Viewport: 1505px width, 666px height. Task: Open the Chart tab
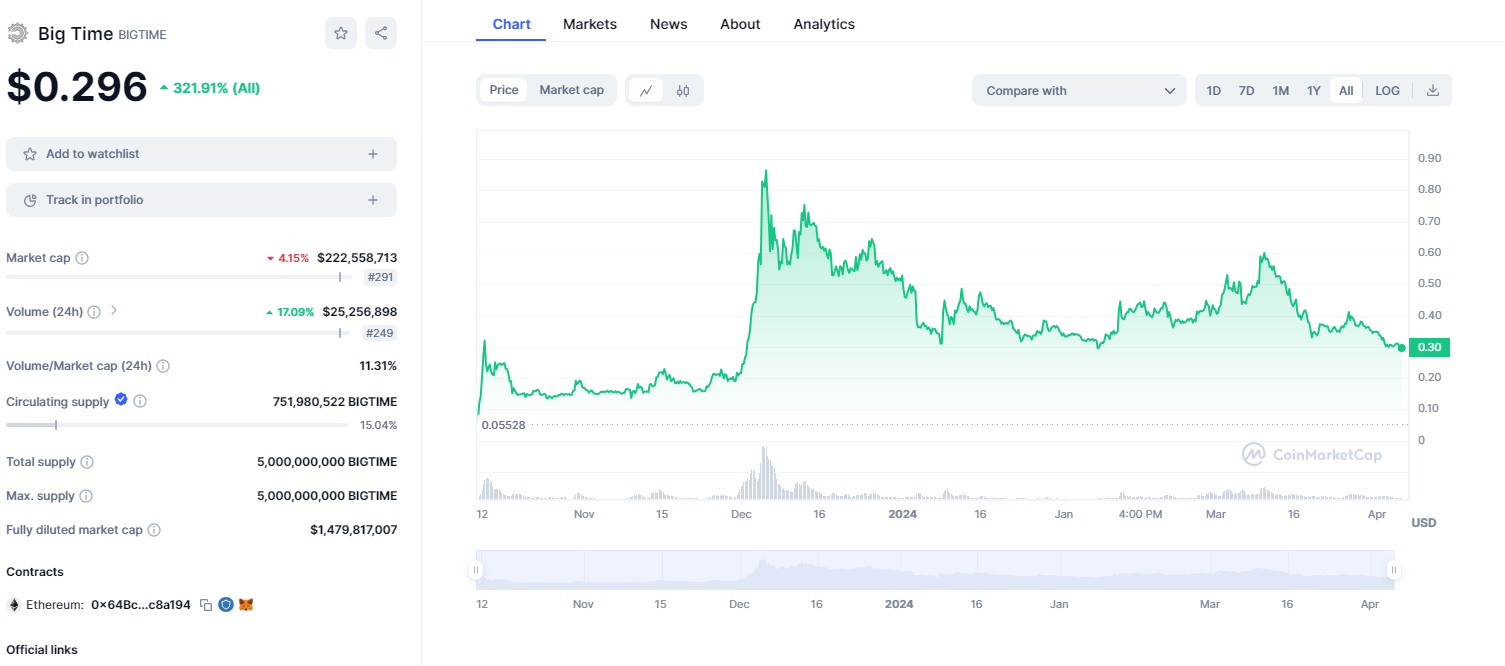(x=511, y=24)
